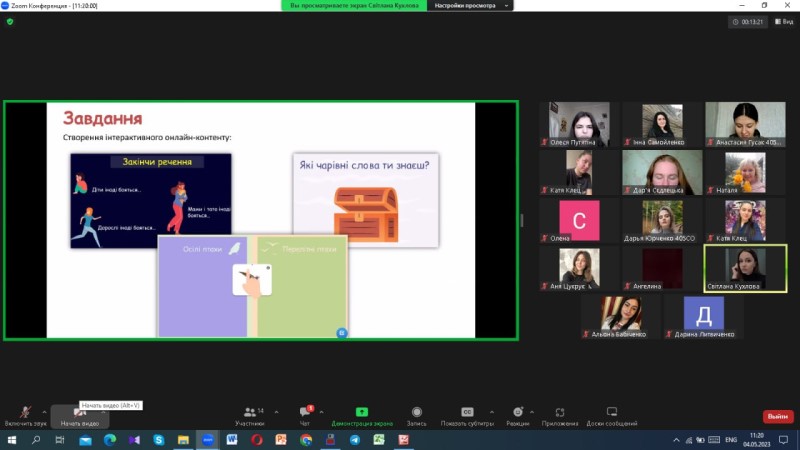Select Наталя video thumbnail
This screenshot has width=800, height=450.
click(745, 172)
